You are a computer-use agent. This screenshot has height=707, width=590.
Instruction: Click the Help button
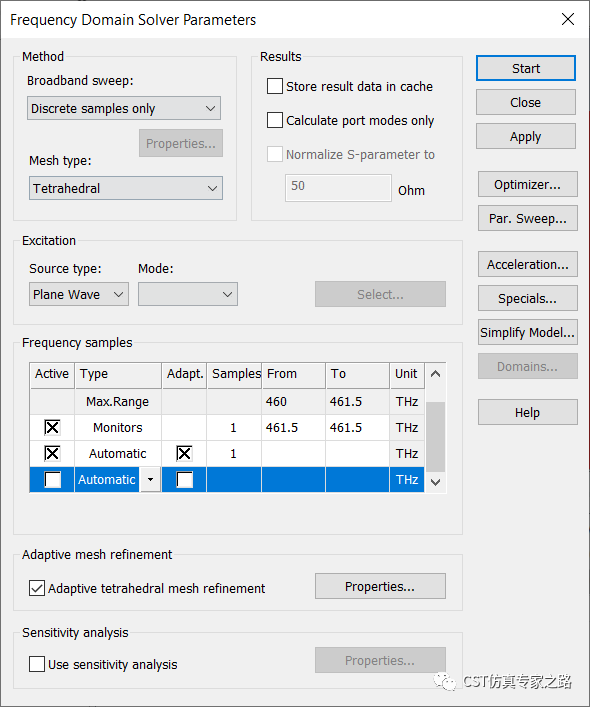pyautogui.click(x=527, y=412)
